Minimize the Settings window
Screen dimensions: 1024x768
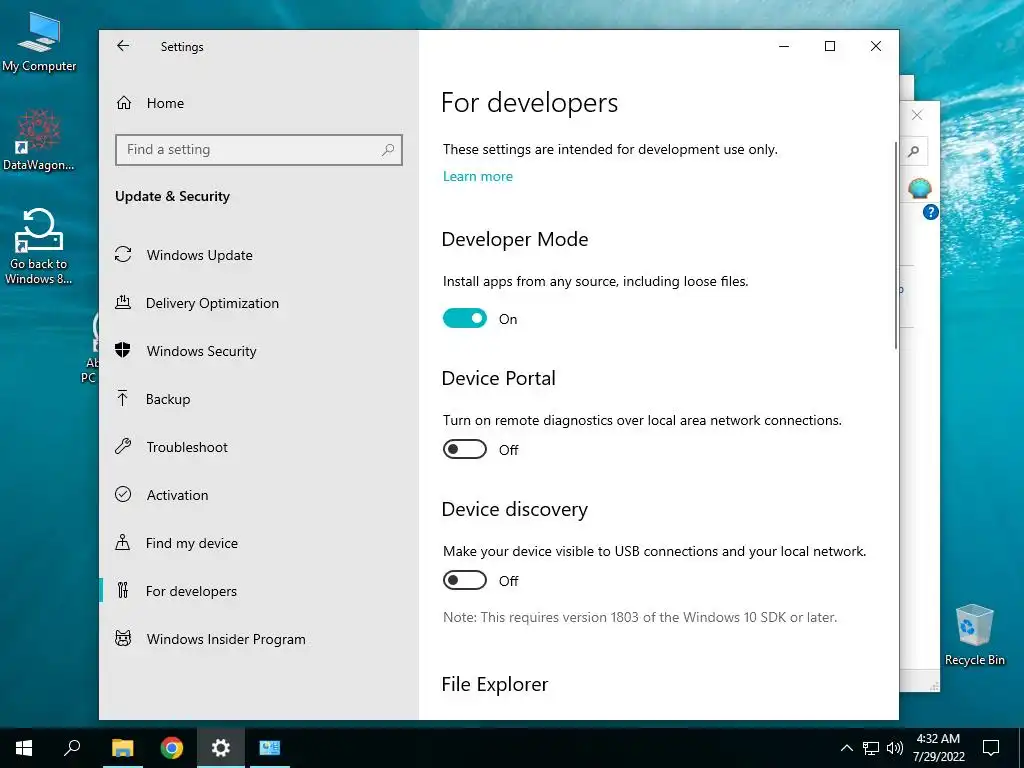(784, 46)
